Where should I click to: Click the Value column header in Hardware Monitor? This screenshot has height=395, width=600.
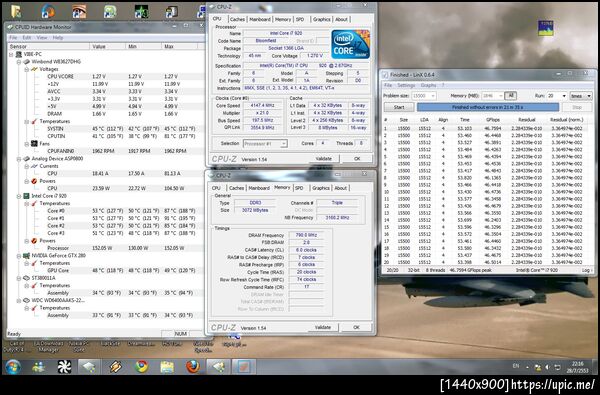(108, 46)
